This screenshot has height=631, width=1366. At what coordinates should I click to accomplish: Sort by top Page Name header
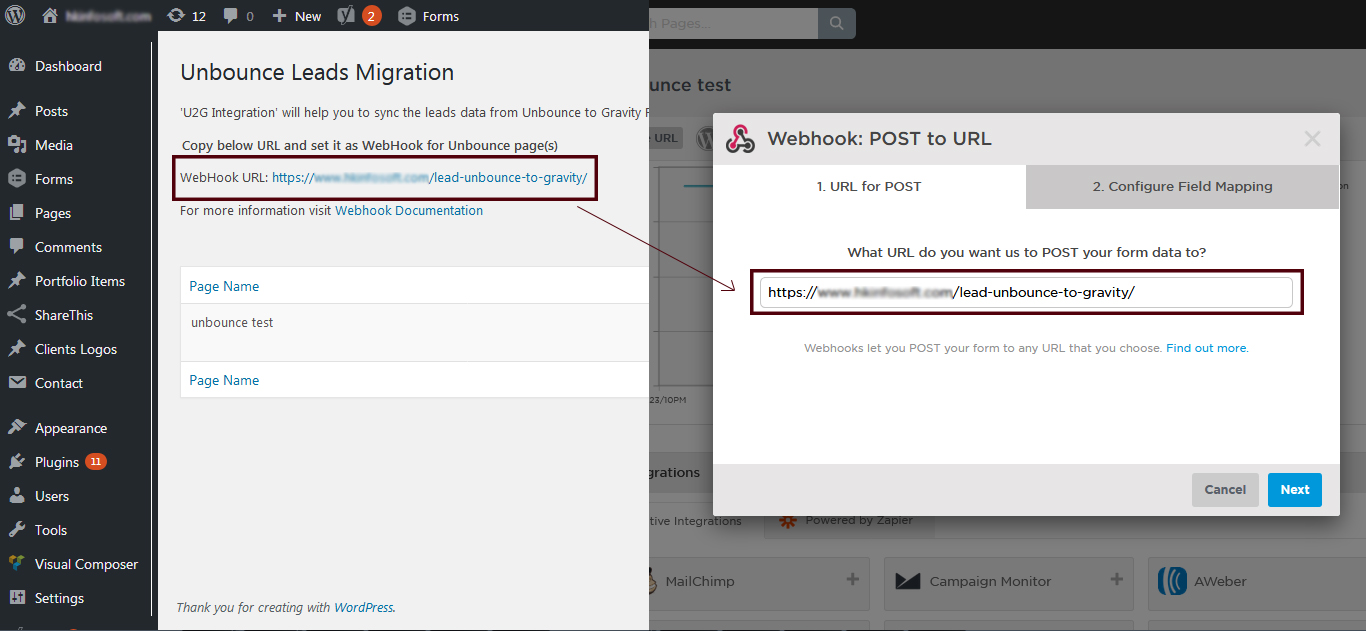(x=224, y=286)
